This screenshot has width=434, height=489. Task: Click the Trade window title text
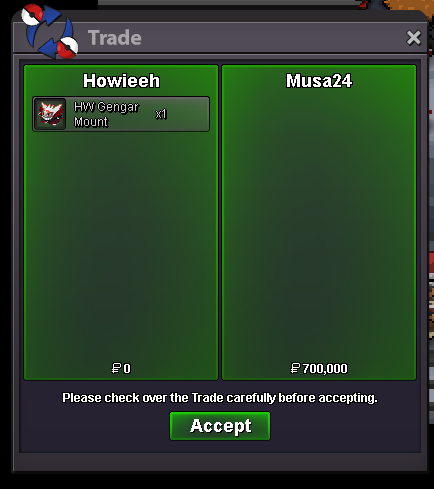click(x=115, y=38)
